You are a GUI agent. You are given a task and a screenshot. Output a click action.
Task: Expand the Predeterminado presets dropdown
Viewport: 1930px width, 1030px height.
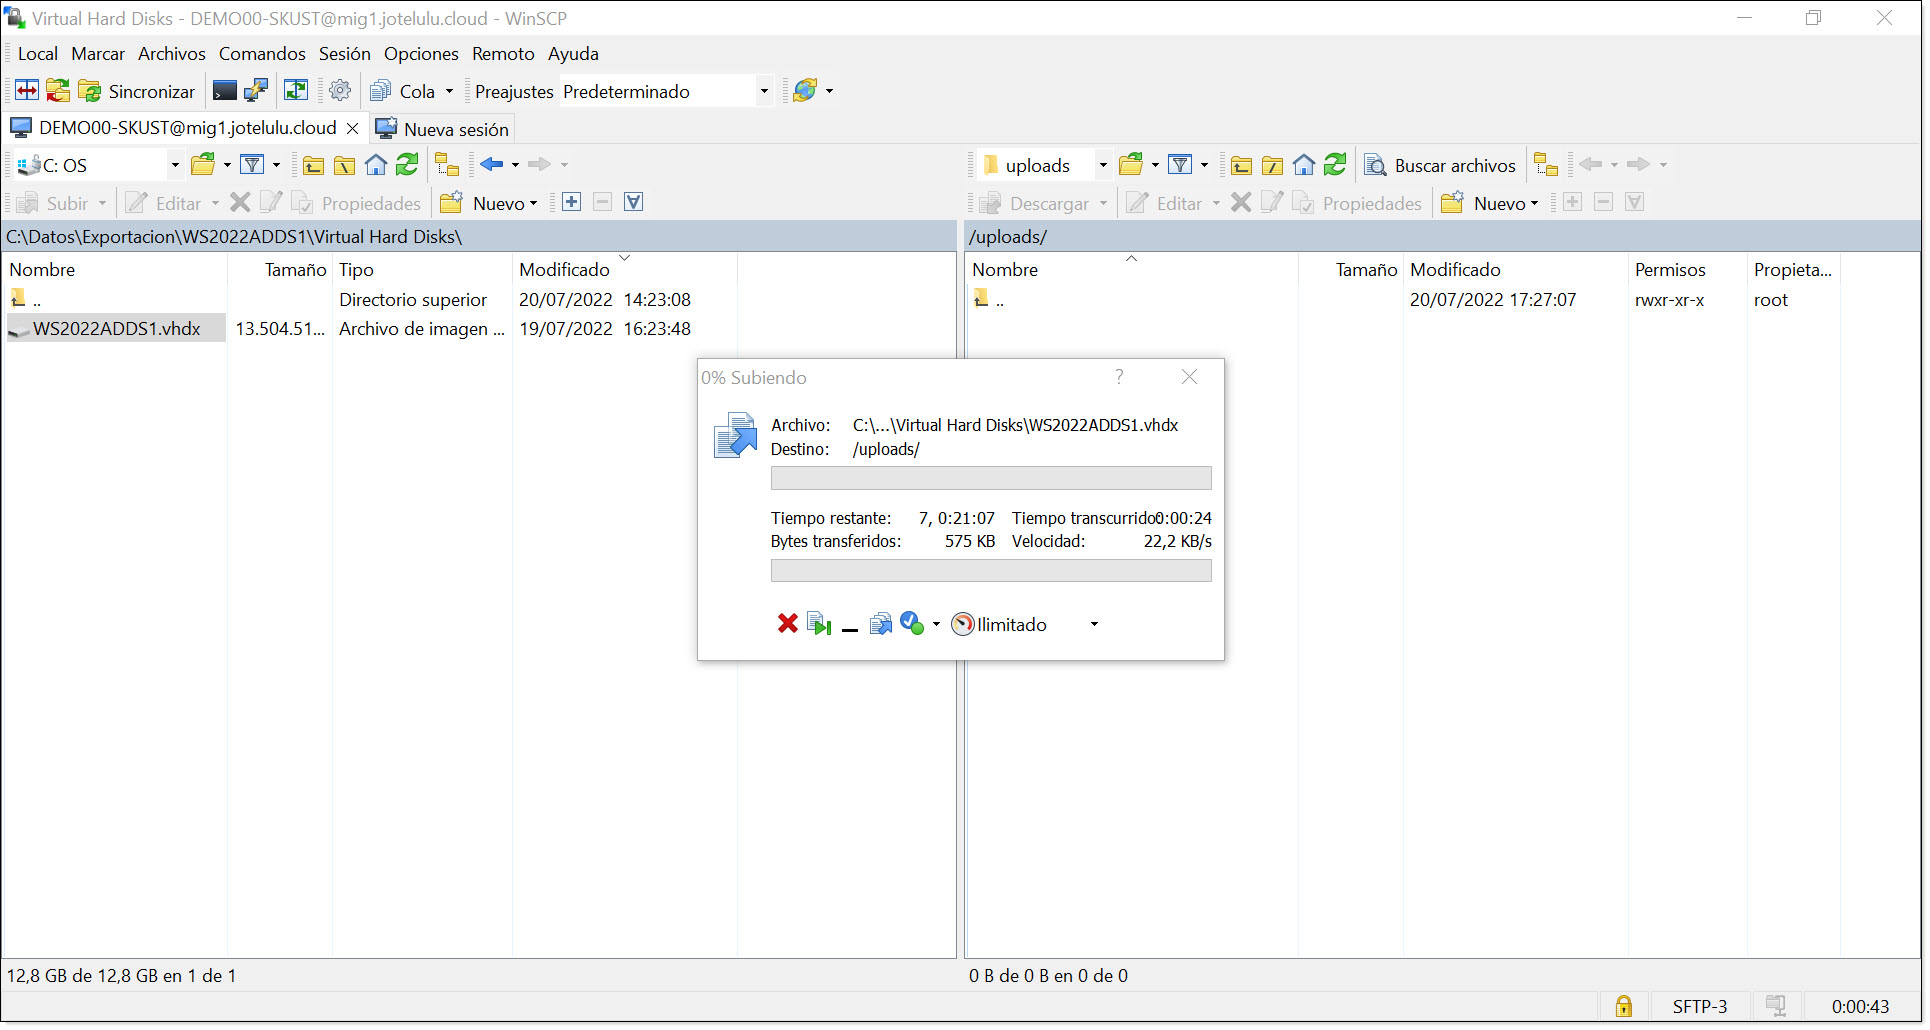763,90
